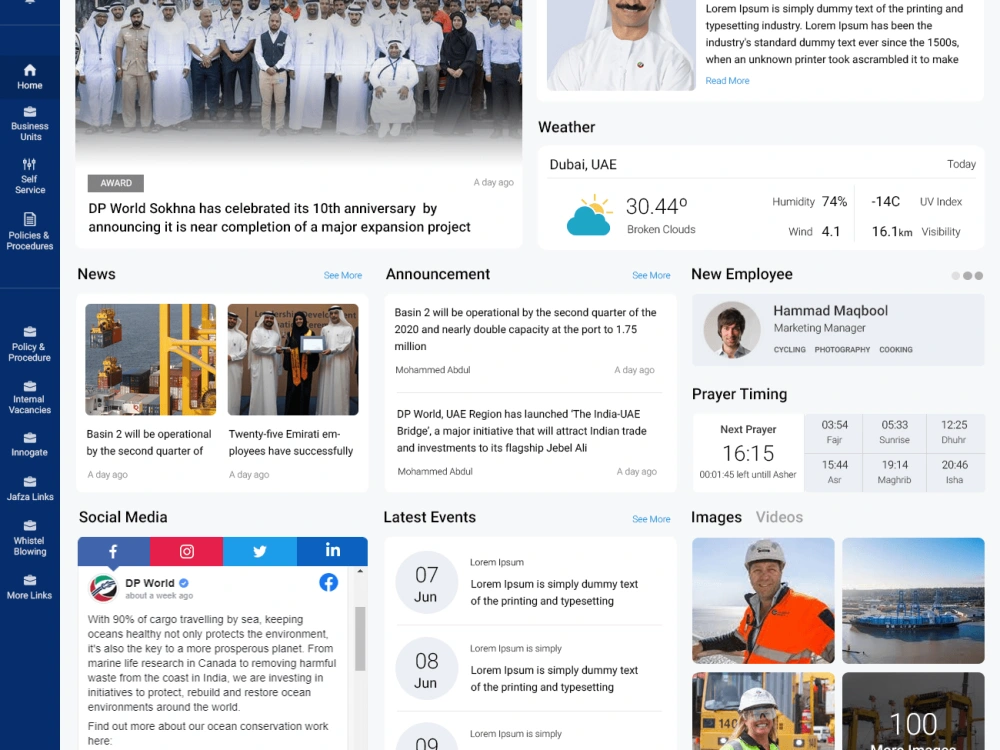Open the 08 Jun event entry
Image resolution: width=1000 pixels, height=750 pixels.
coord(529,668)
